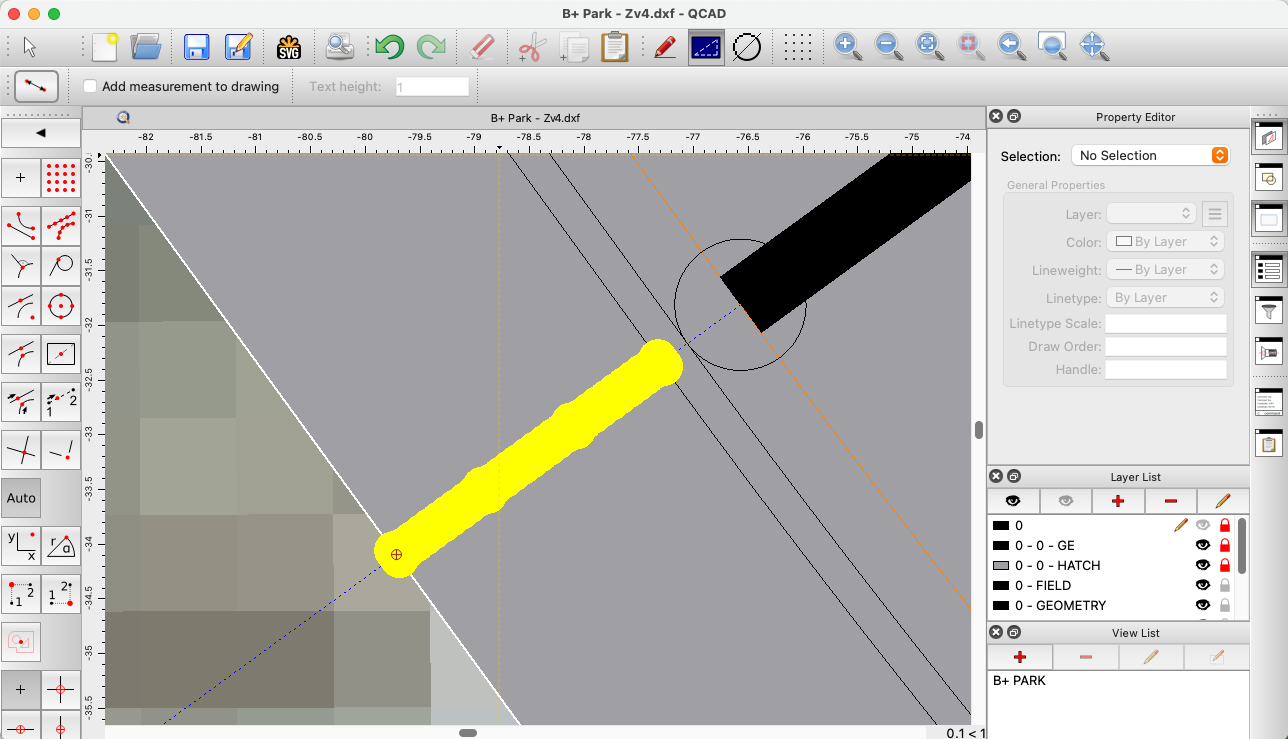Open a file with the folder icon
1288x739 pixels.
coord(146,47)
